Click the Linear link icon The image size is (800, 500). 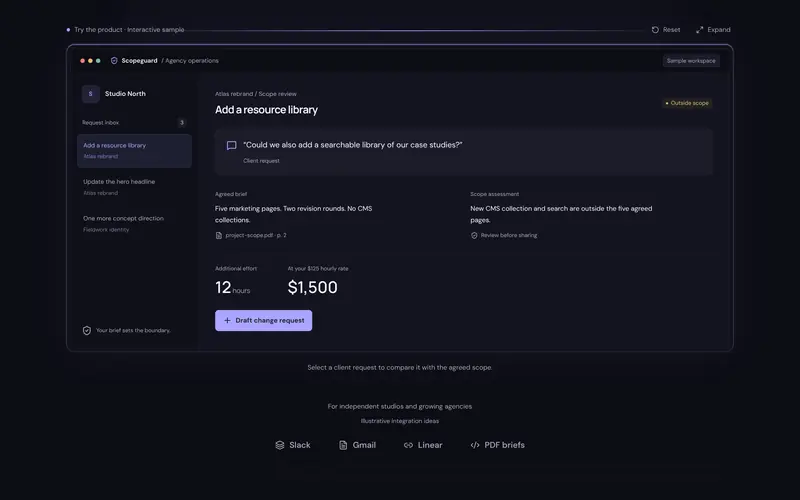tap(408, 445)
